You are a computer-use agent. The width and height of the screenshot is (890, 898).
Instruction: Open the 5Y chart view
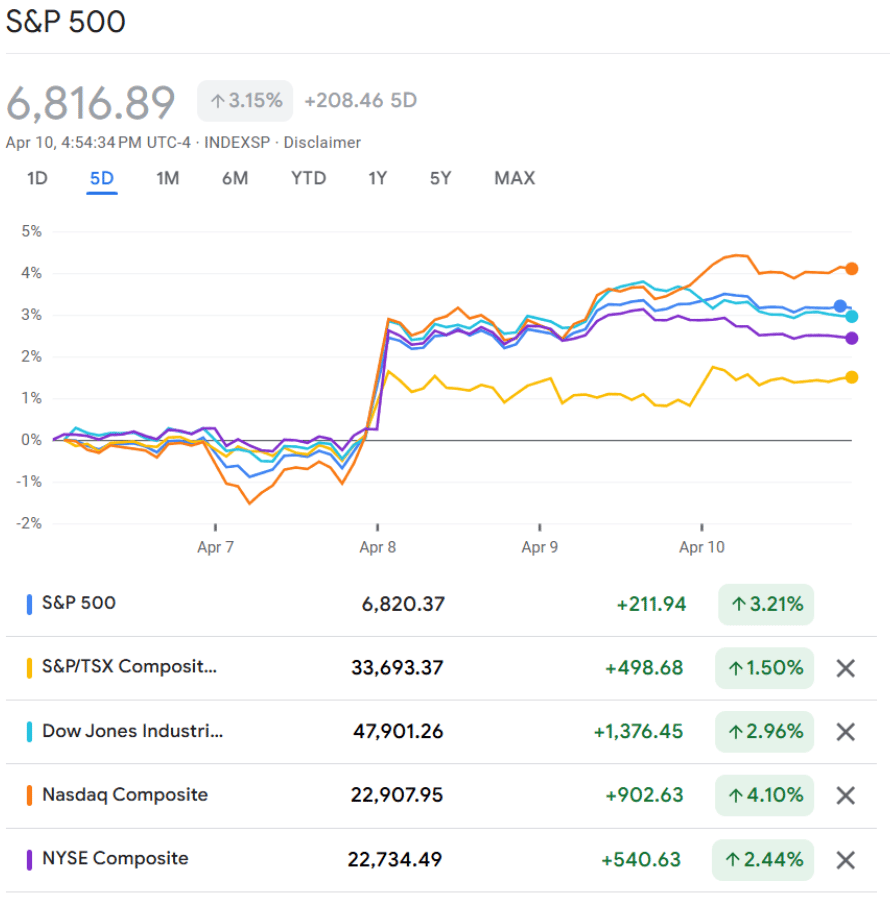pyautogui.click(x=441, y=179)
